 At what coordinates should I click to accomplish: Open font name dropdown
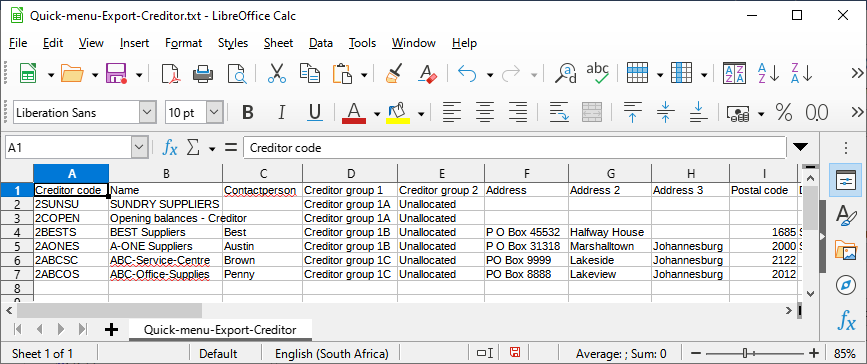click(x=147, y=113)
